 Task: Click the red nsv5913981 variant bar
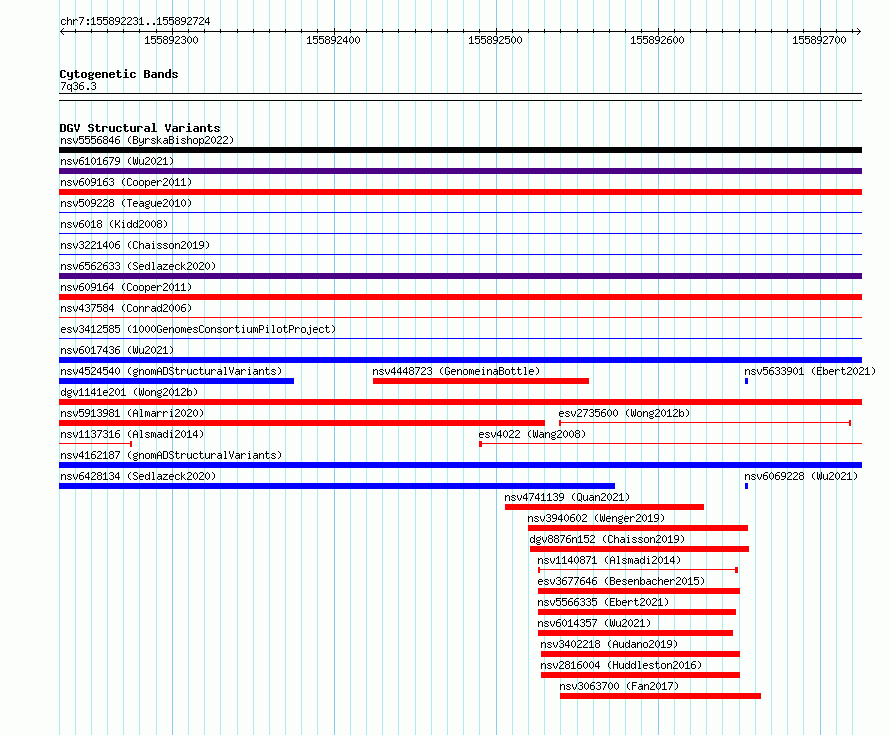[x=302, y=423]
